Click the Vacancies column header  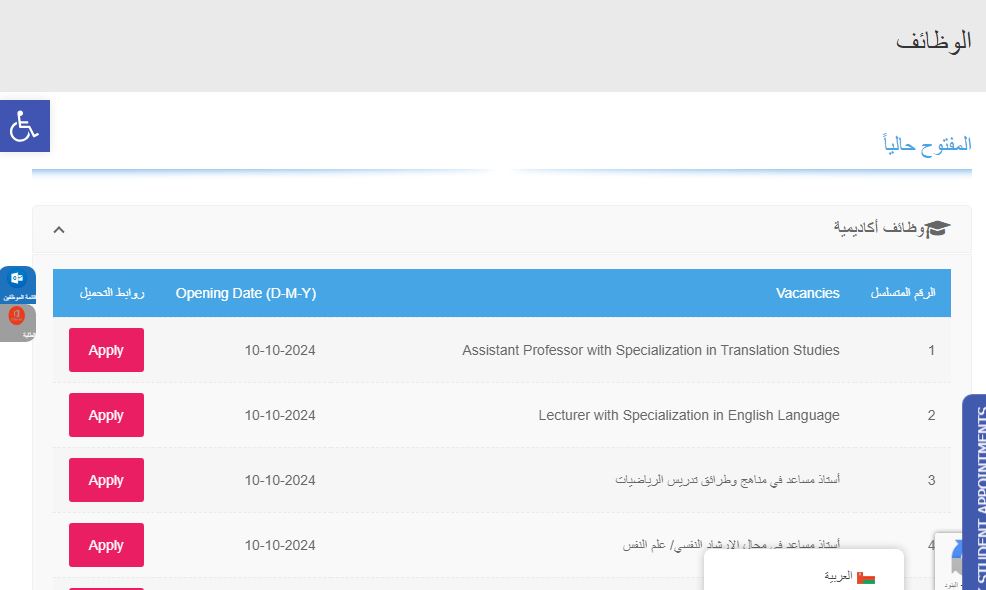pyautogui.click(x=807, y=293)
